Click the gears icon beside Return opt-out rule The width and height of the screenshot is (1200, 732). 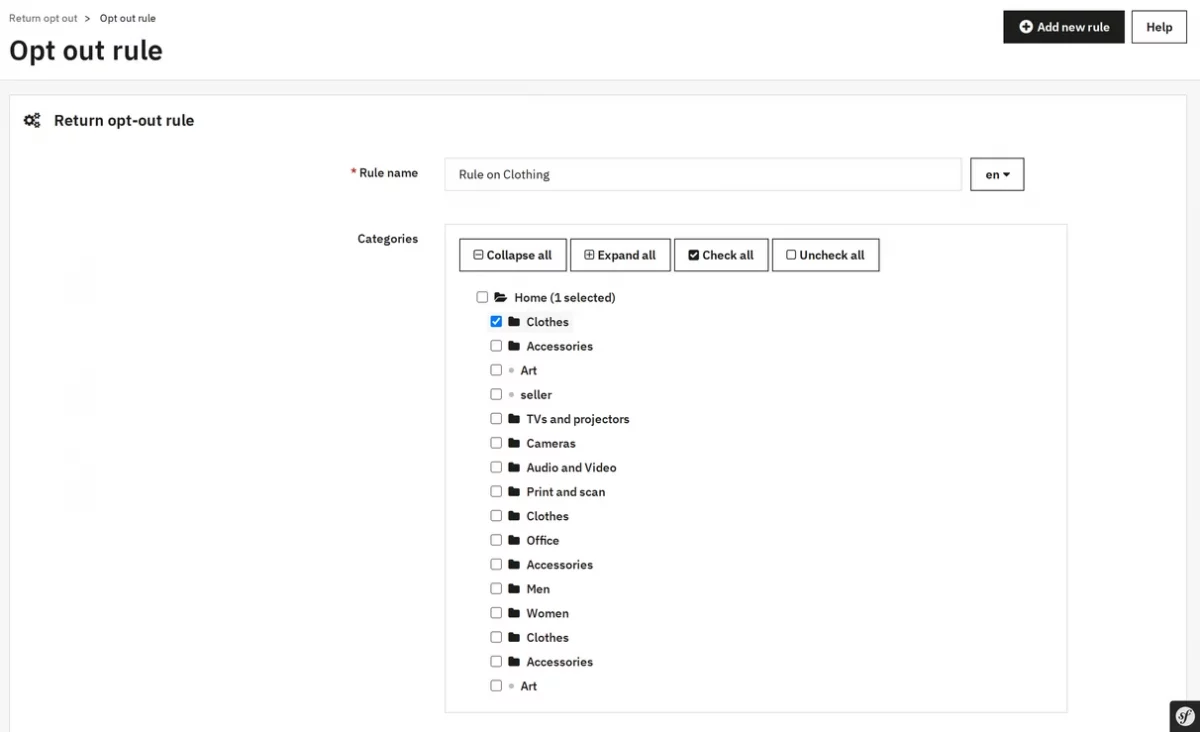pyautogui.click(x=32, y=121)
